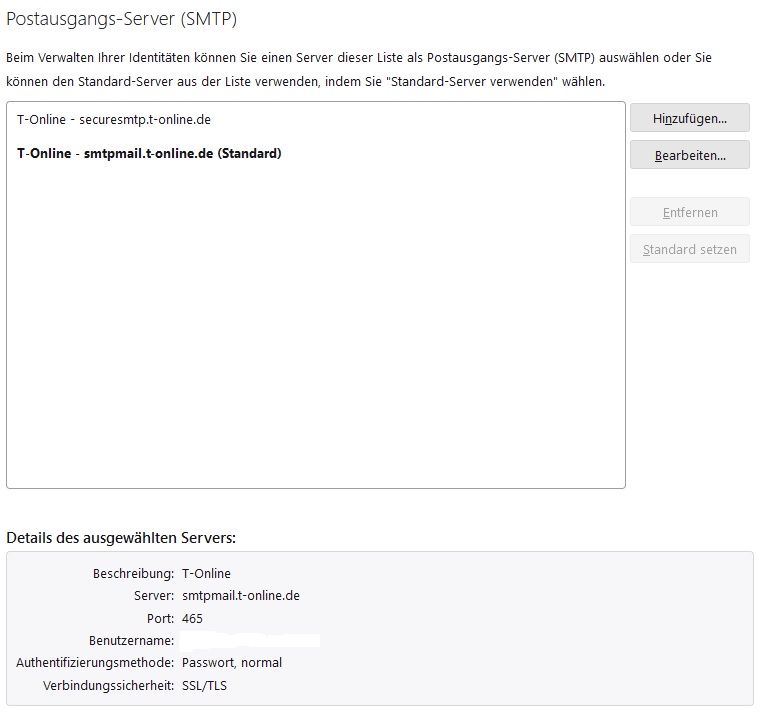Click the Entfernen button

[x=689, y=212]
